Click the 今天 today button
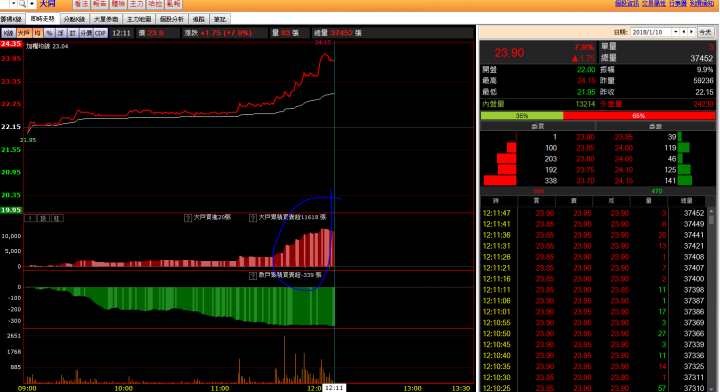Viewport: 720px width, 392px height. 705,32
